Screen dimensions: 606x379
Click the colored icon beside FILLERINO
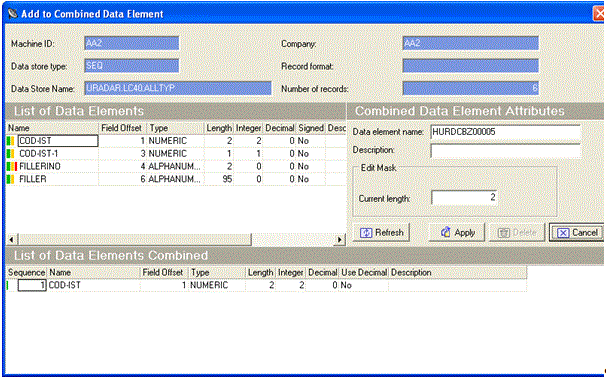12,166
